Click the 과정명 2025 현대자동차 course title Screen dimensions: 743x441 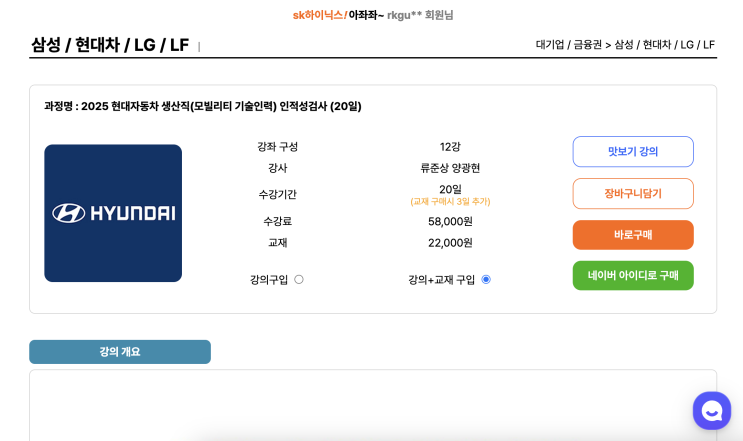coord(203,106)
